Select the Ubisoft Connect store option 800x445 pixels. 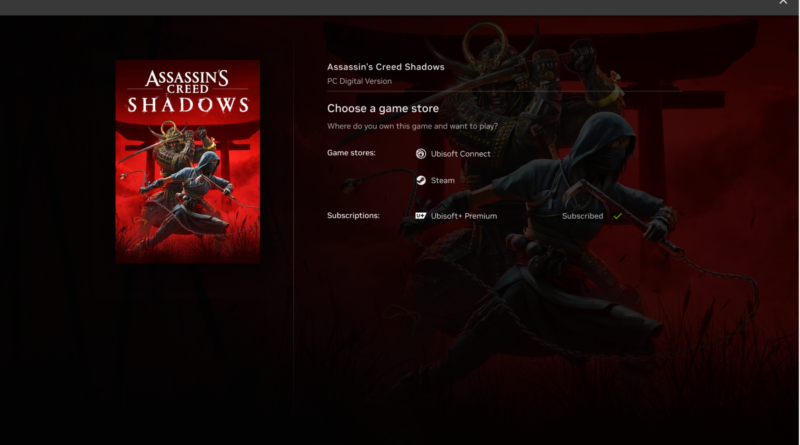tap(460, 154)
